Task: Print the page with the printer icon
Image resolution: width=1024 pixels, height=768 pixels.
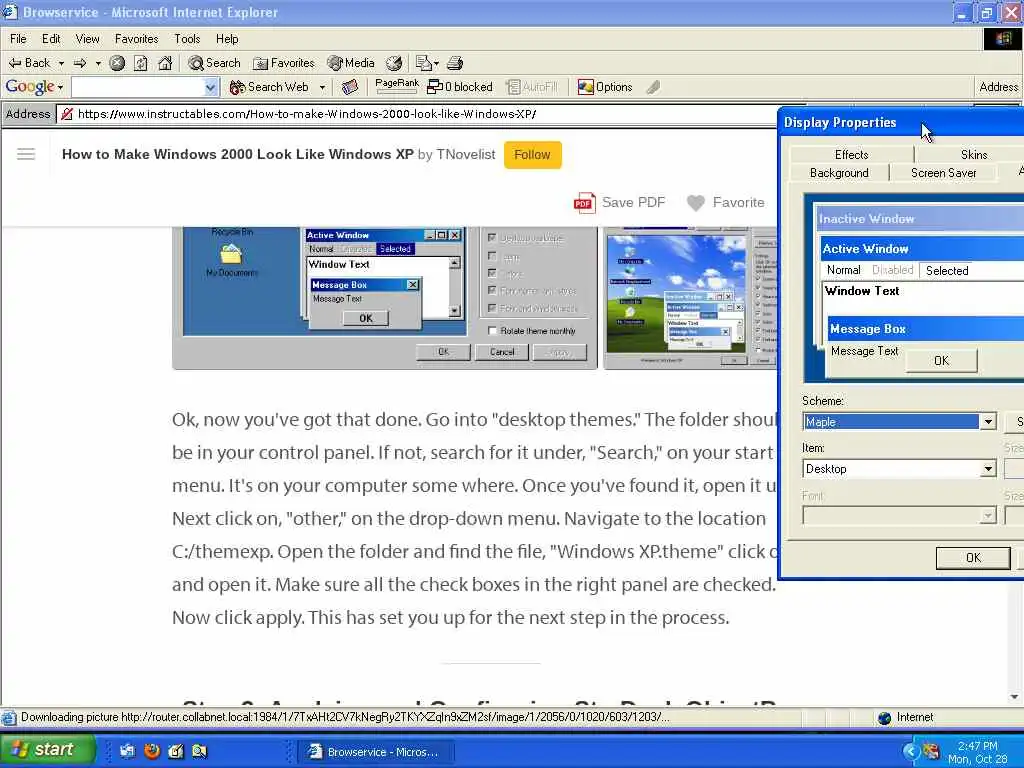Action: tap(455, 63)
